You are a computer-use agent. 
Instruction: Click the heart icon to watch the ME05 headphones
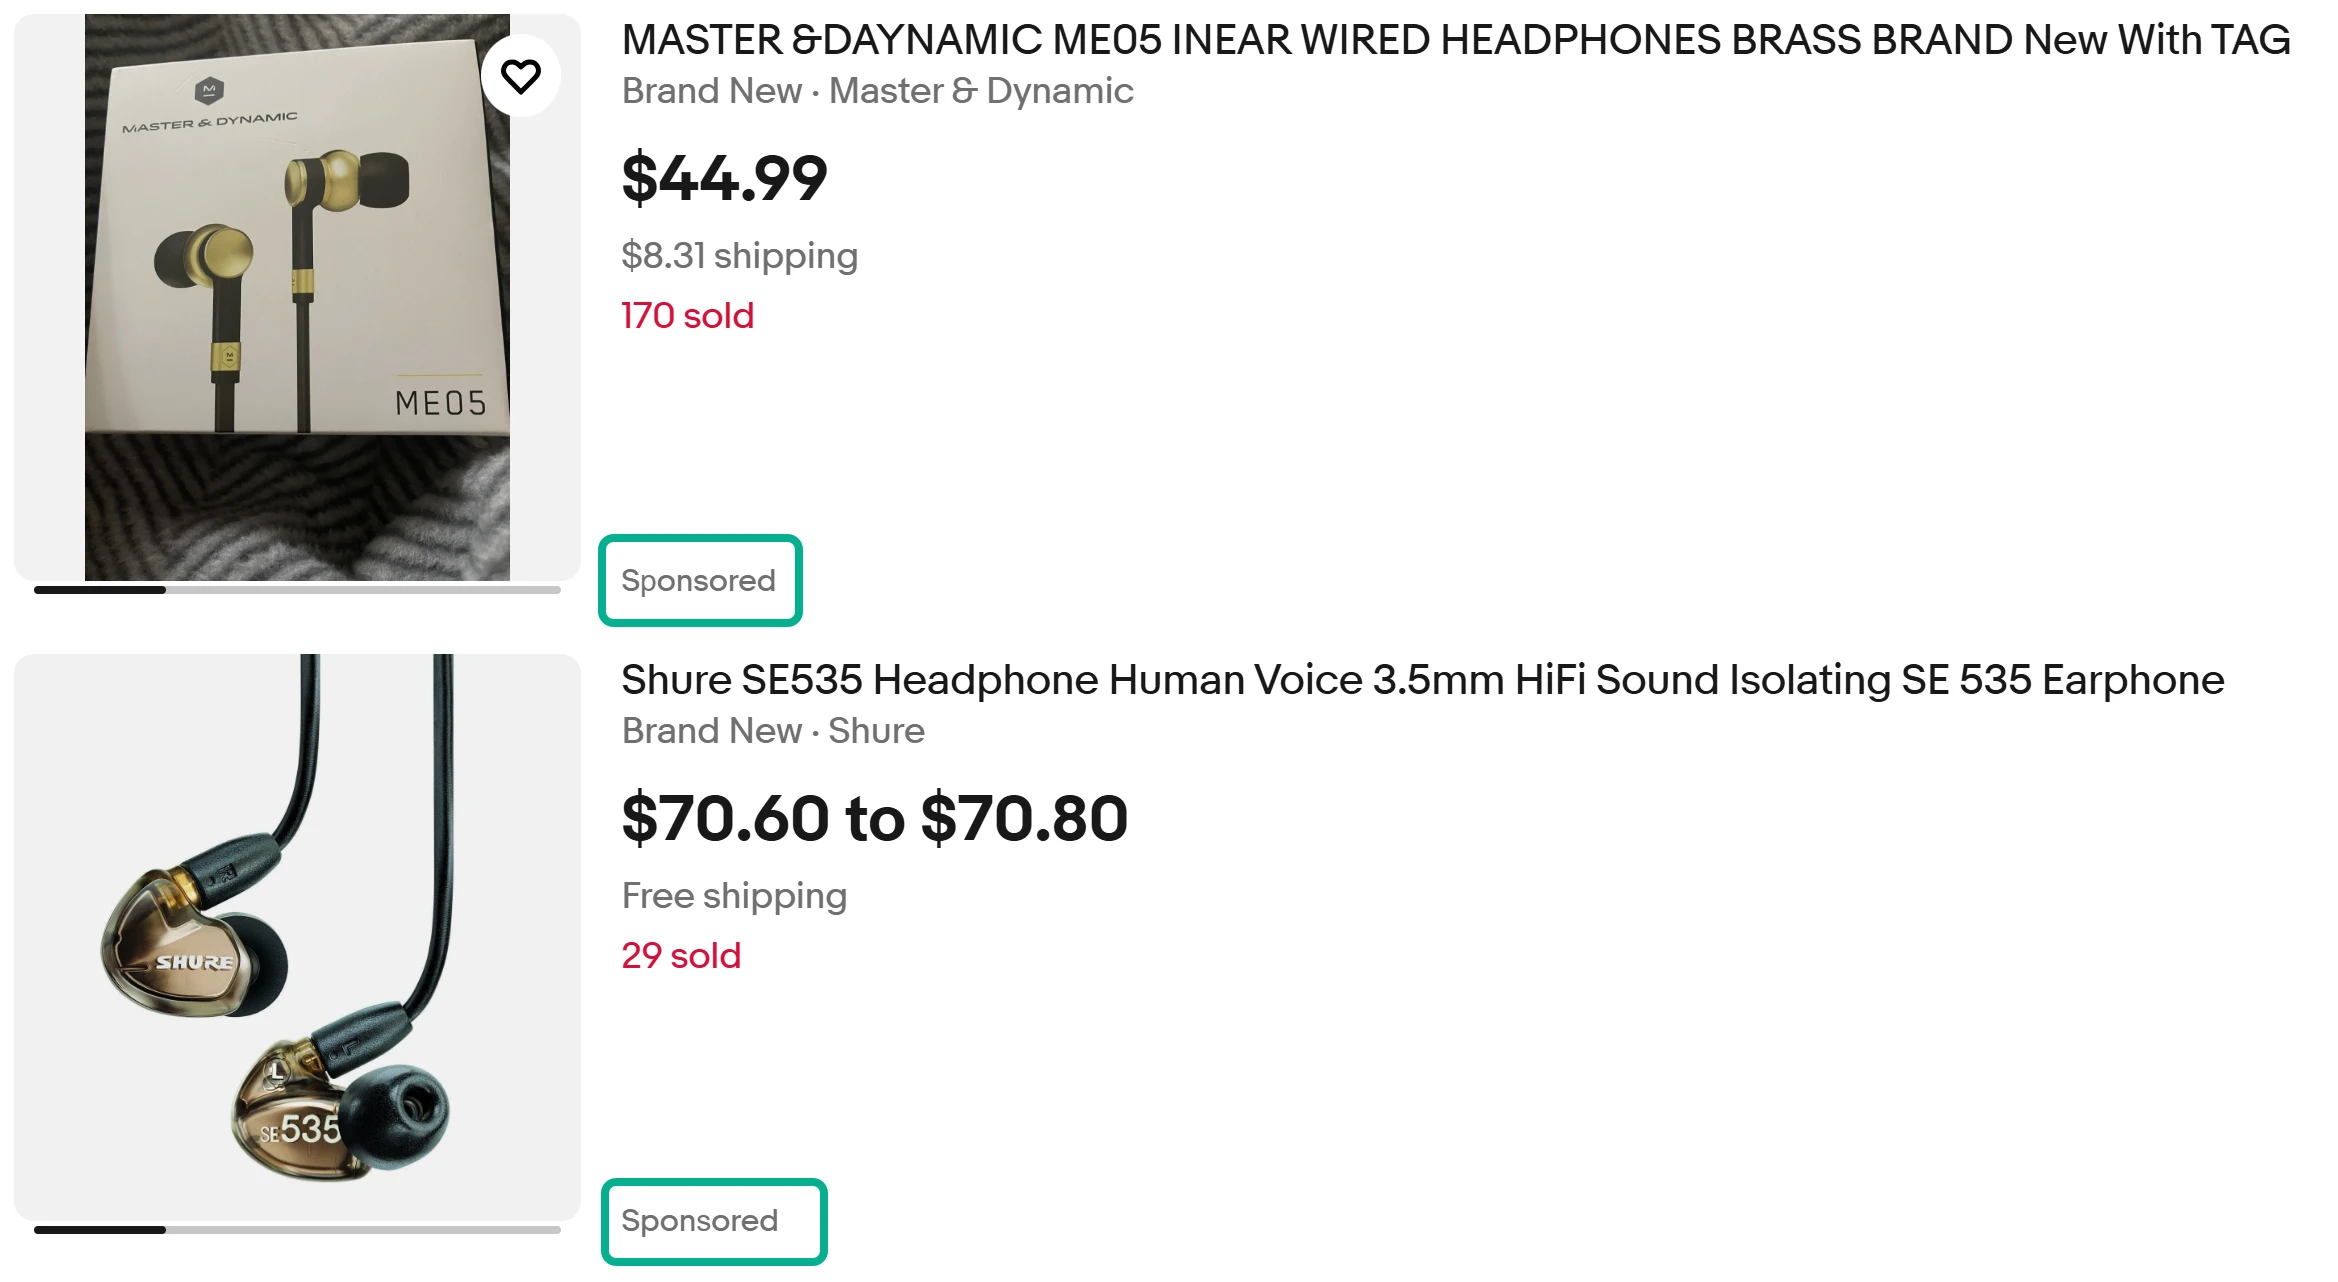(x=522, y=75)
